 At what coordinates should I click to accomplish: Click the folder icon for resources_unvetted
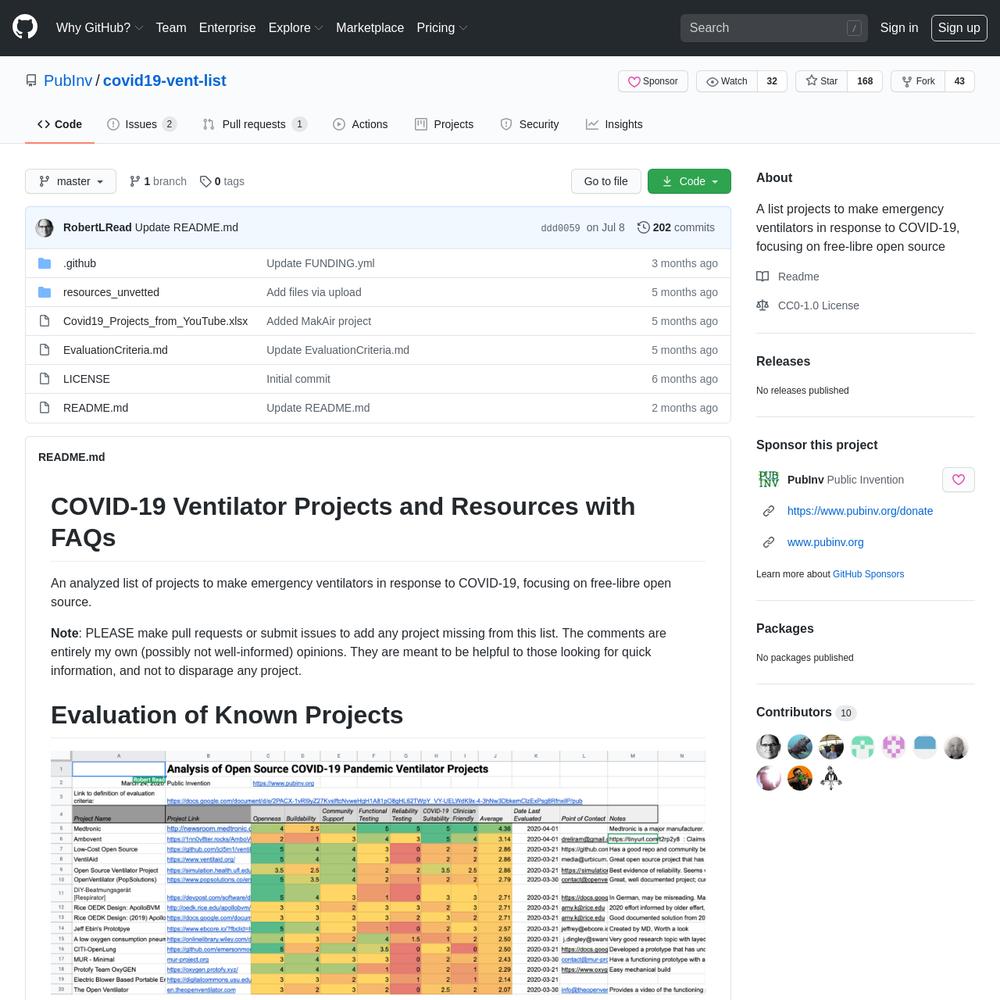coord(44,292)
